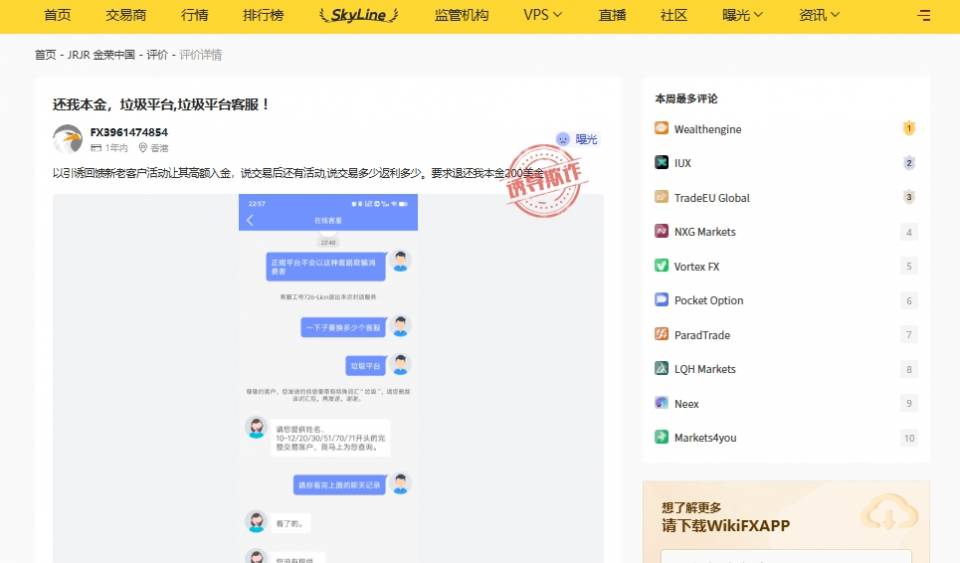Click the Wealthengine broker logo icon

661,128
